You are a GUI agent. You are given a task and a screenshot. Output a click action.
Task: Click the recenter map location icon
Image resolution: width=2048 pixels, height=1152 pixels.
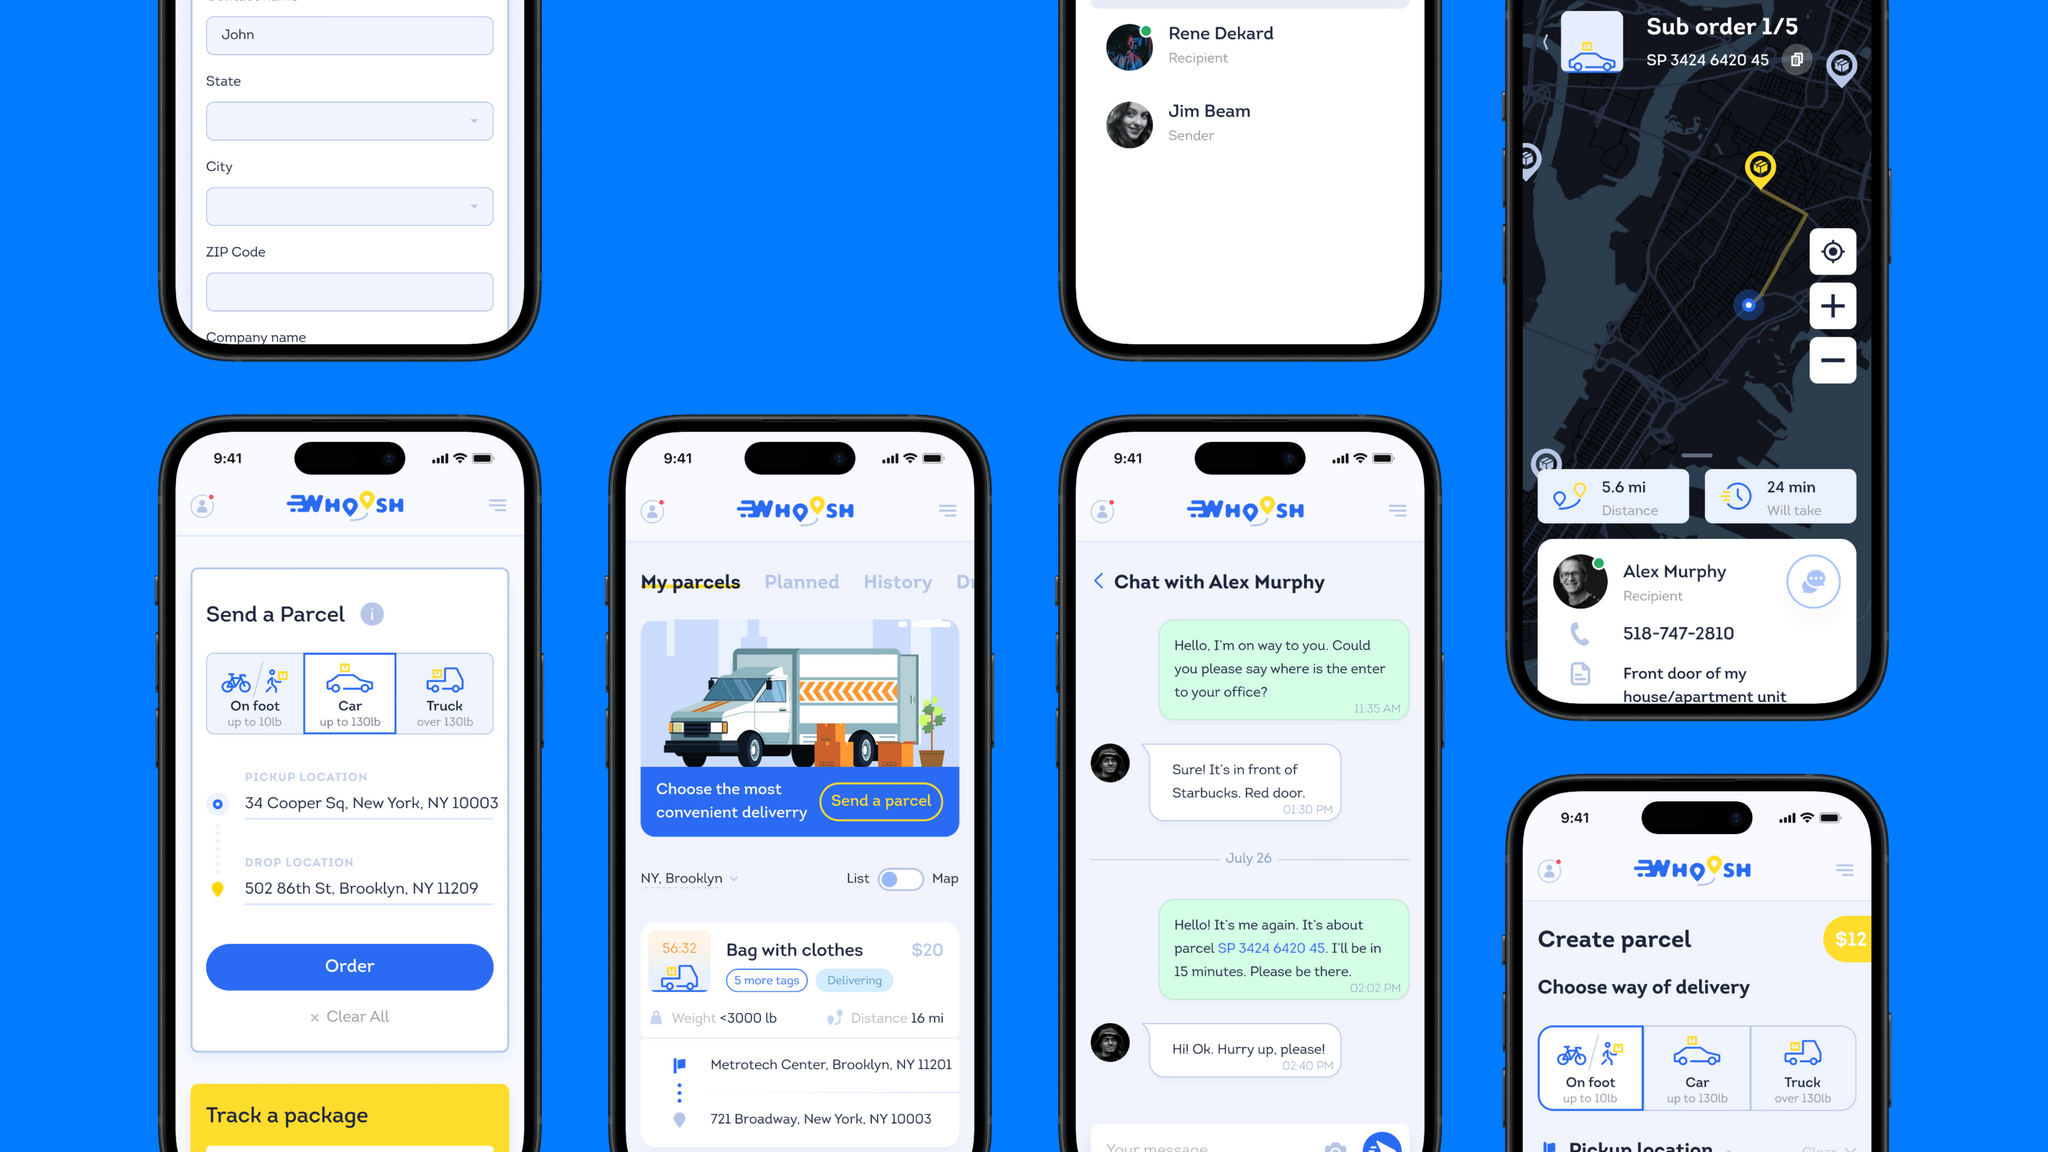point(1833,249)
